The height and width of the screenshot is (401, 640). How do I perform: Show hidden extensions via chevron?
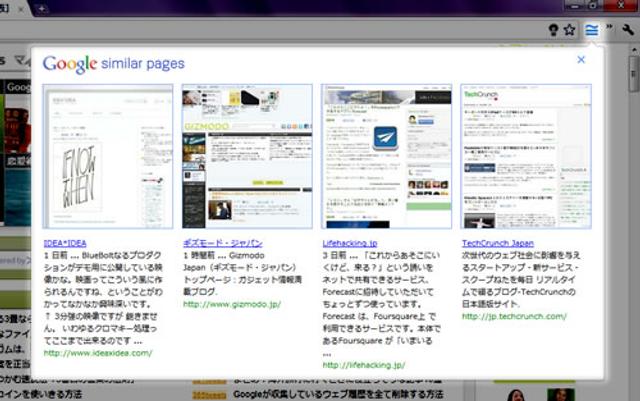pyautogui.click(x=609, y=28)
